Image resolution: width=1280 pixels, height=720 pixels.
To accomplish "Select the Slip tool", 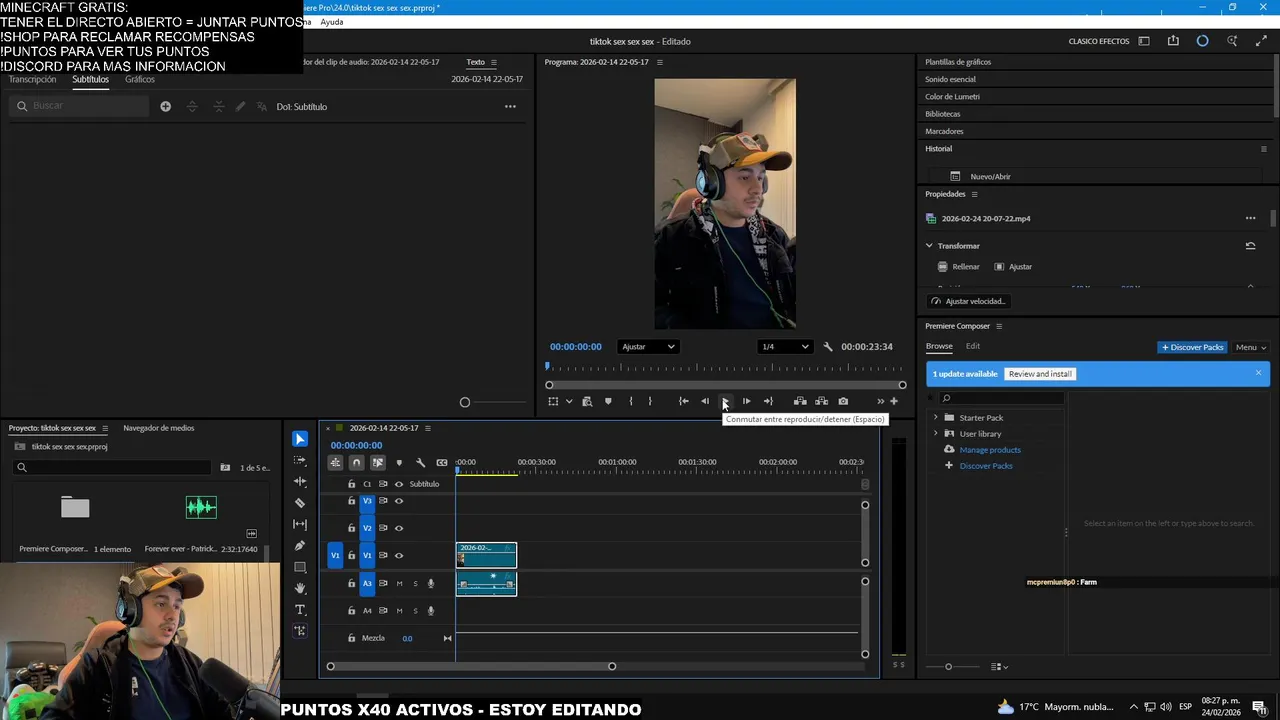I will coord(300,524).
